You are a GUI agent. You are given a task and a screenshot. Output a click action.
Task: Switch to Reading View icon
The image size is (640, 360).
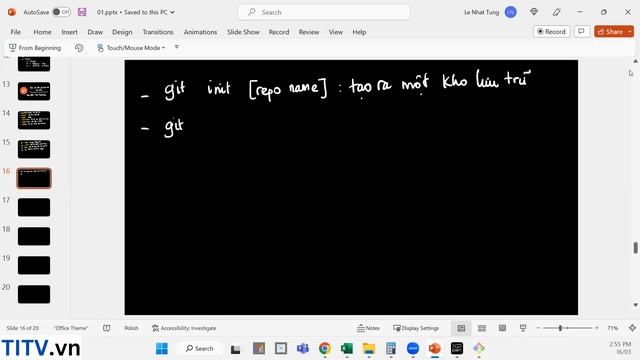502,328
